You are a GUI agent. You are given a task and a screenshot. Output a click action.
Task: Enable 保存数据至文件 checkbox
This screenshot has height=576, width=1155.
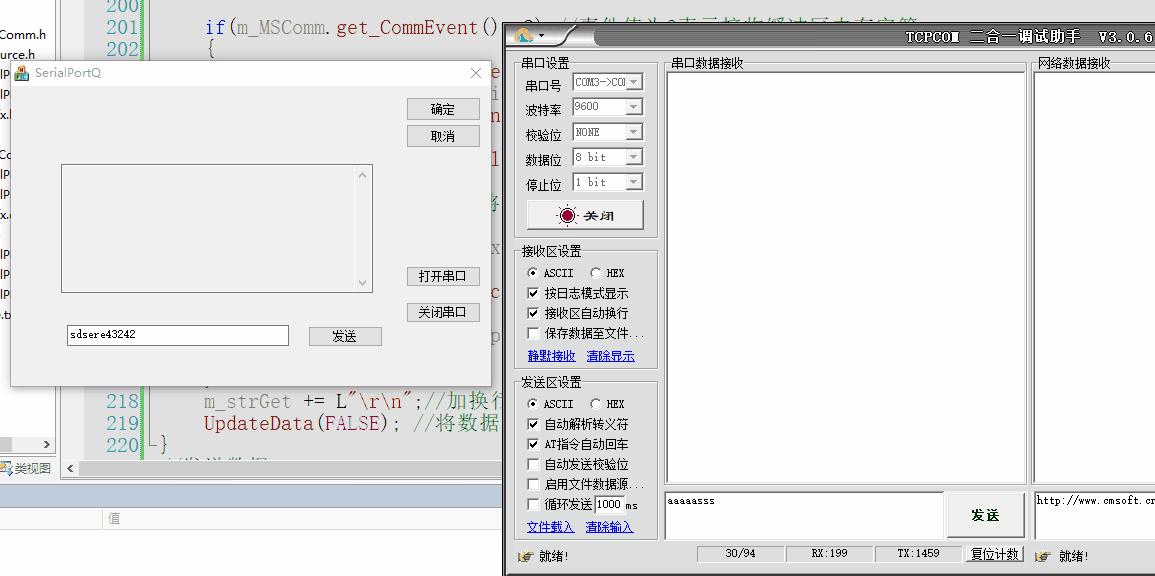click(x=533, y=333)
